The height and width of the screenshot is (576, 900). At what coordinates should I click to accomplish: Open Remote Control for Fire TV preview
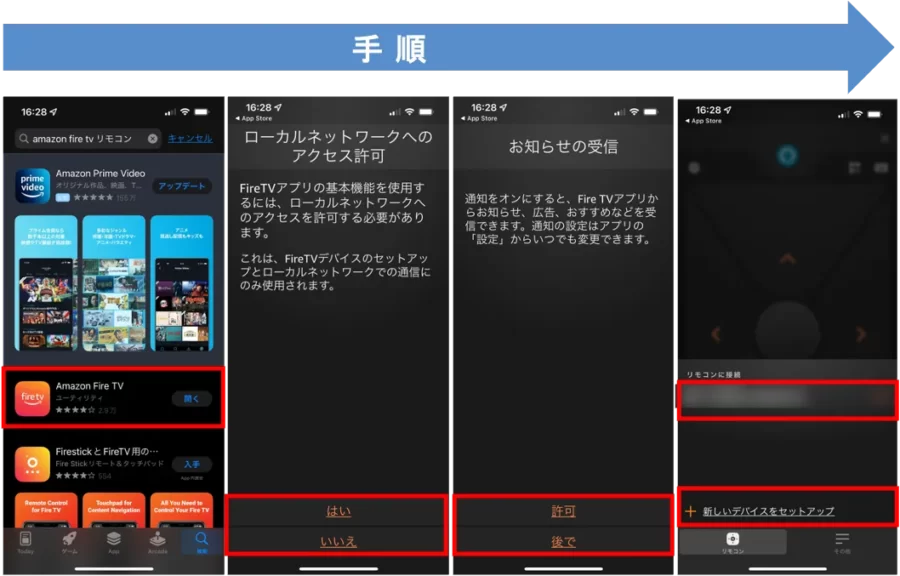(x=46, y=510)
